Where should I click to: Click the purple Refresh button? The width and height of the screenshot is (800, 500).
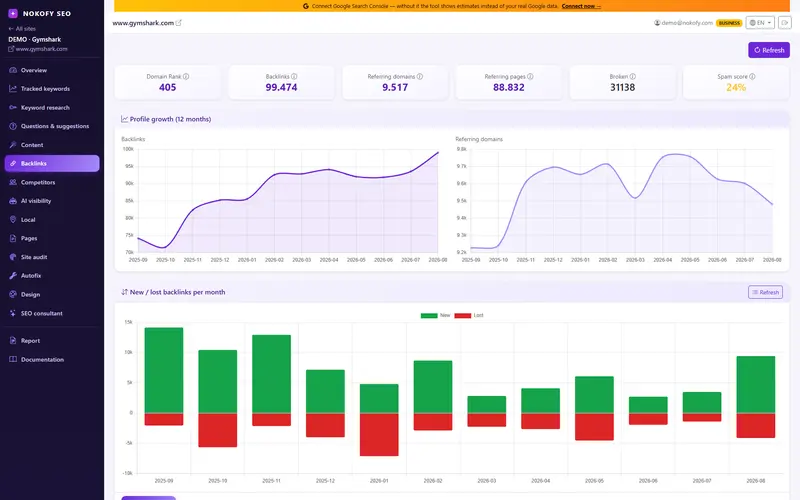tap(769, 50)
